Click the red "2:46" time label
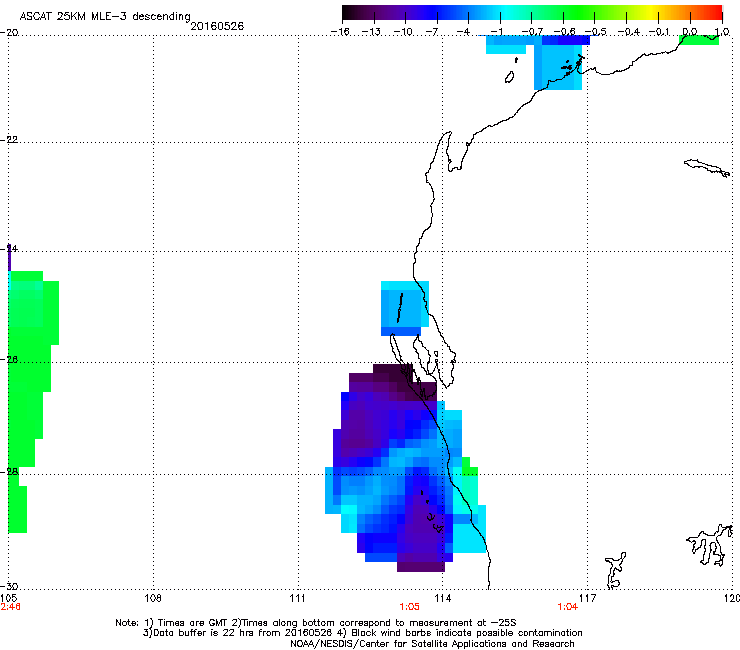The width and height of the screenshot is (740, 650). pos(10,607)
